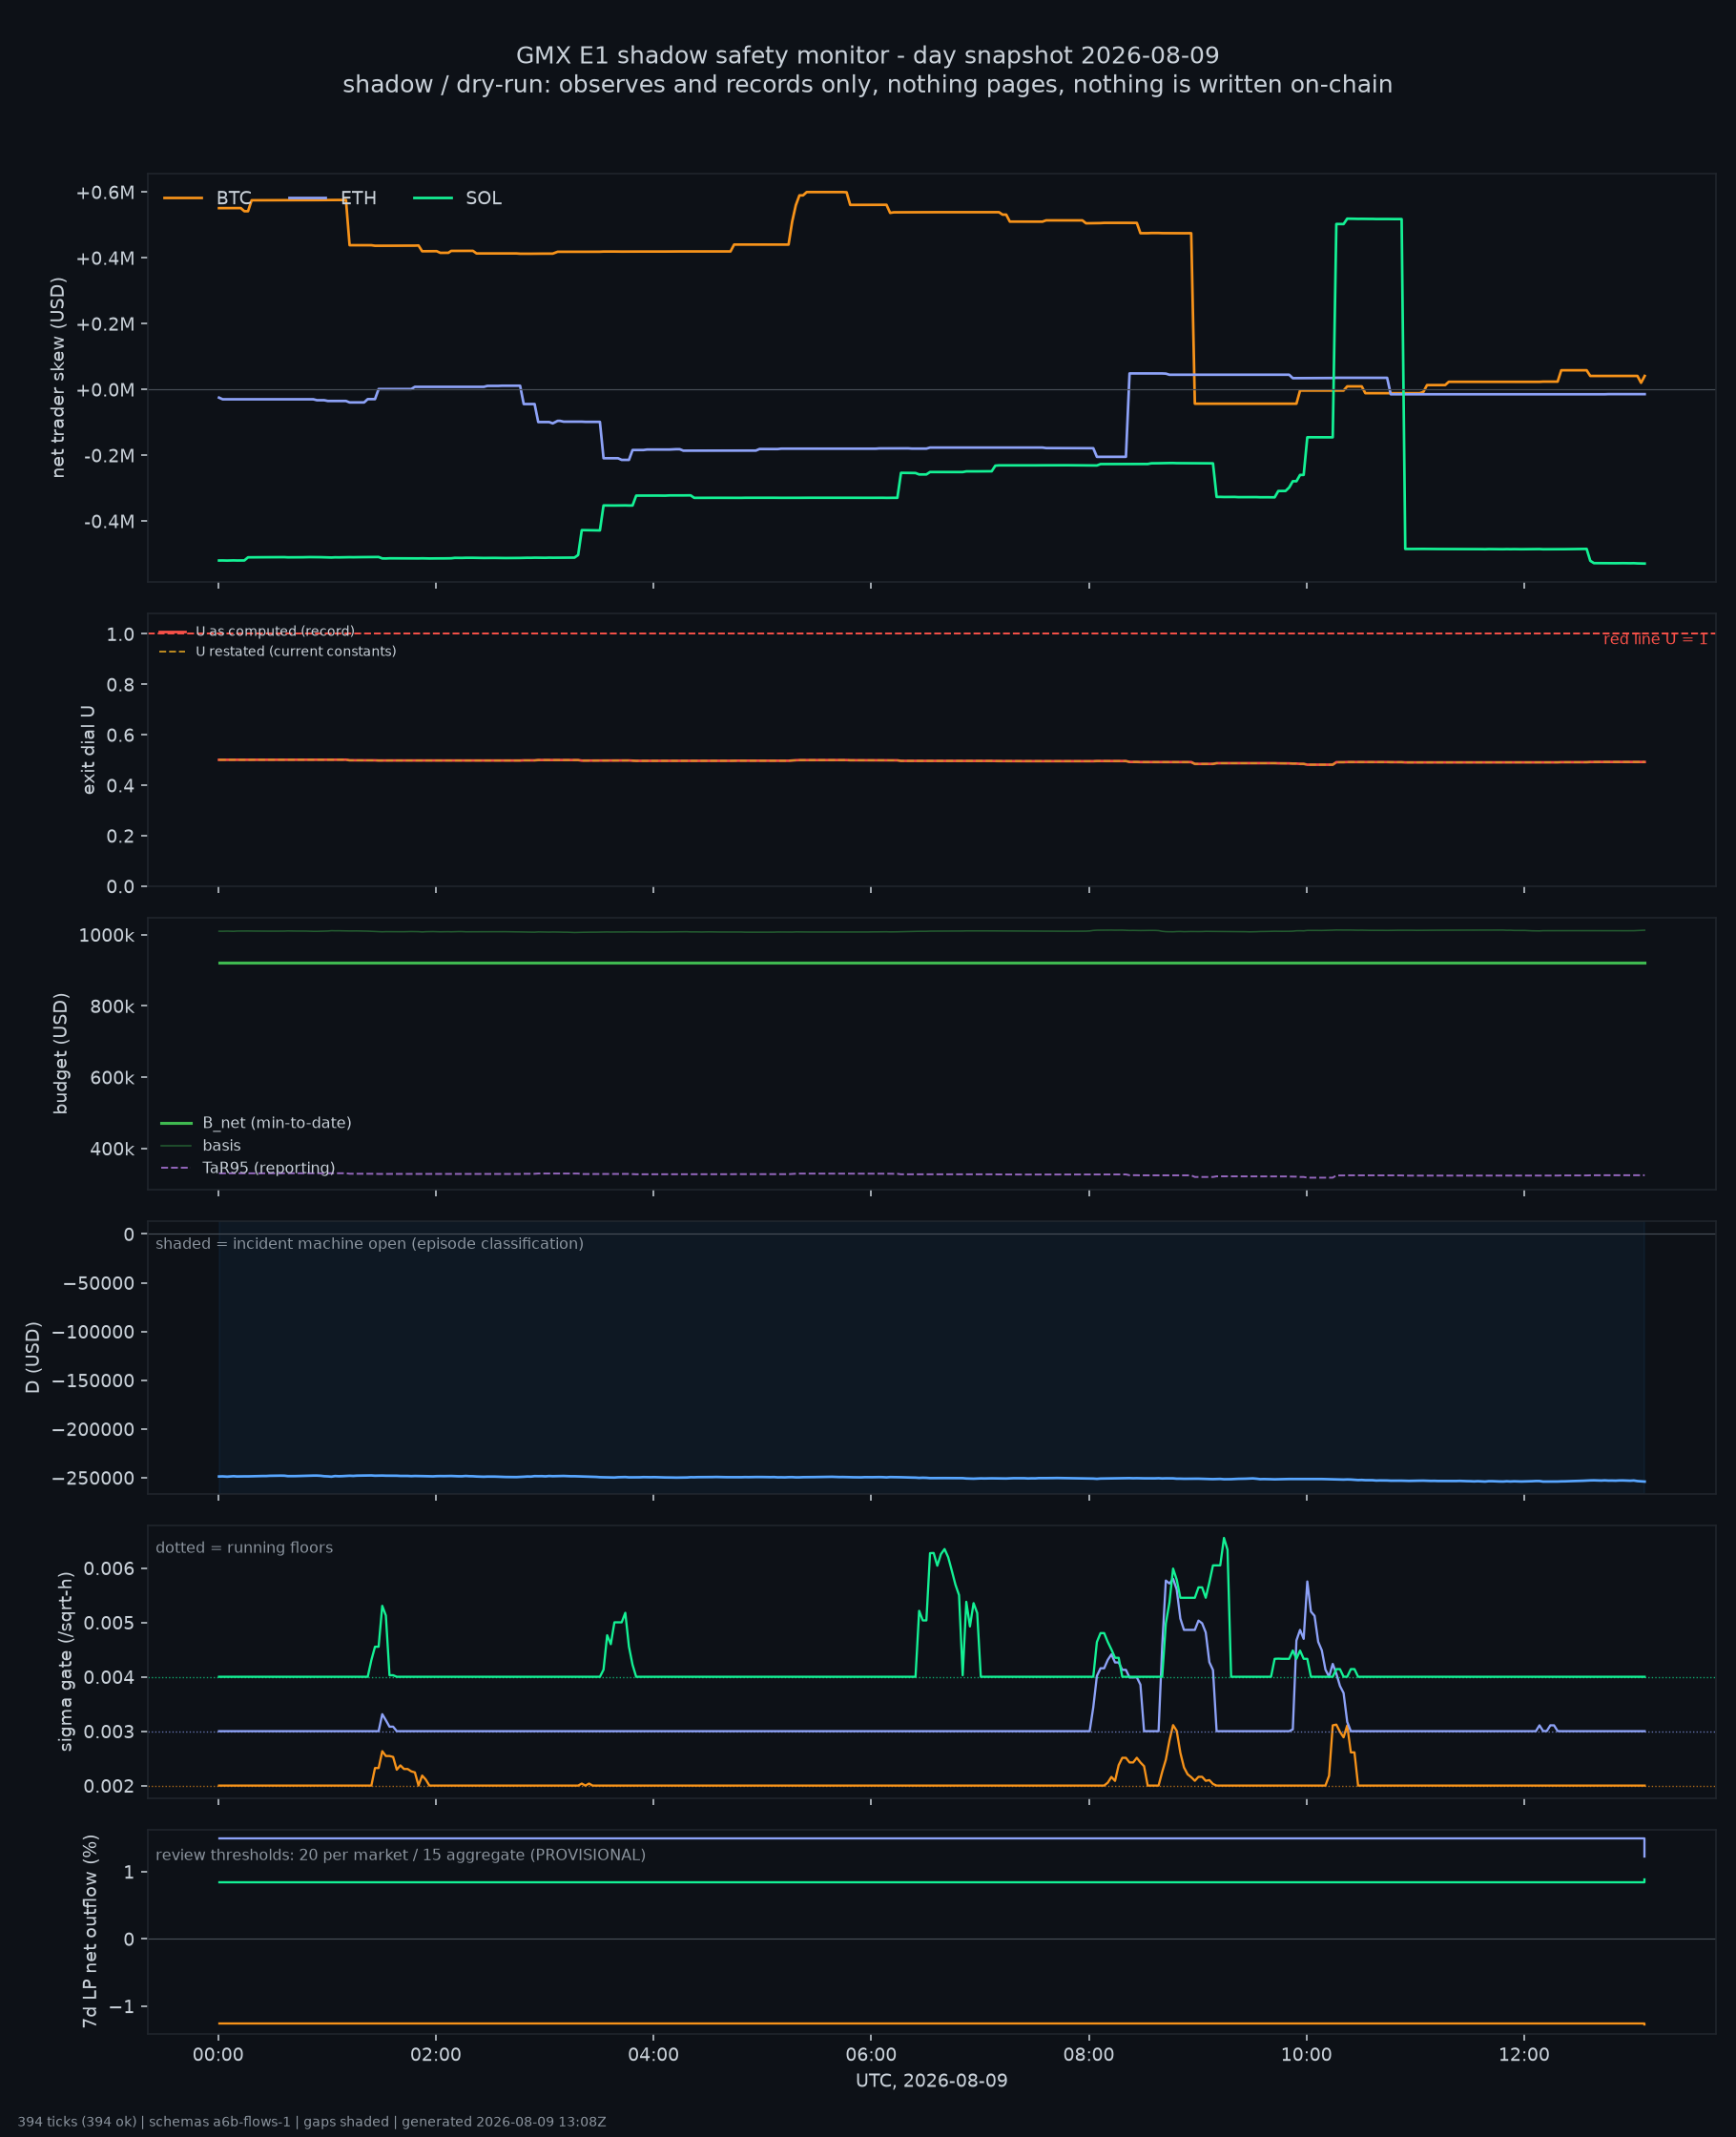Click the 'red line U = 1' annotation
1736x2137 pixels.
tap(1655, 639)
